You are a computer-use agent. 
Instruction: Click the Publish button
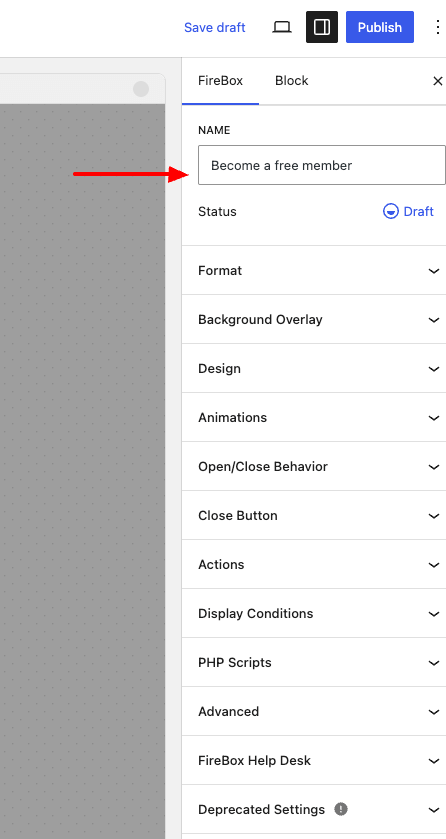pyautogui.click(x=380, y=27)
